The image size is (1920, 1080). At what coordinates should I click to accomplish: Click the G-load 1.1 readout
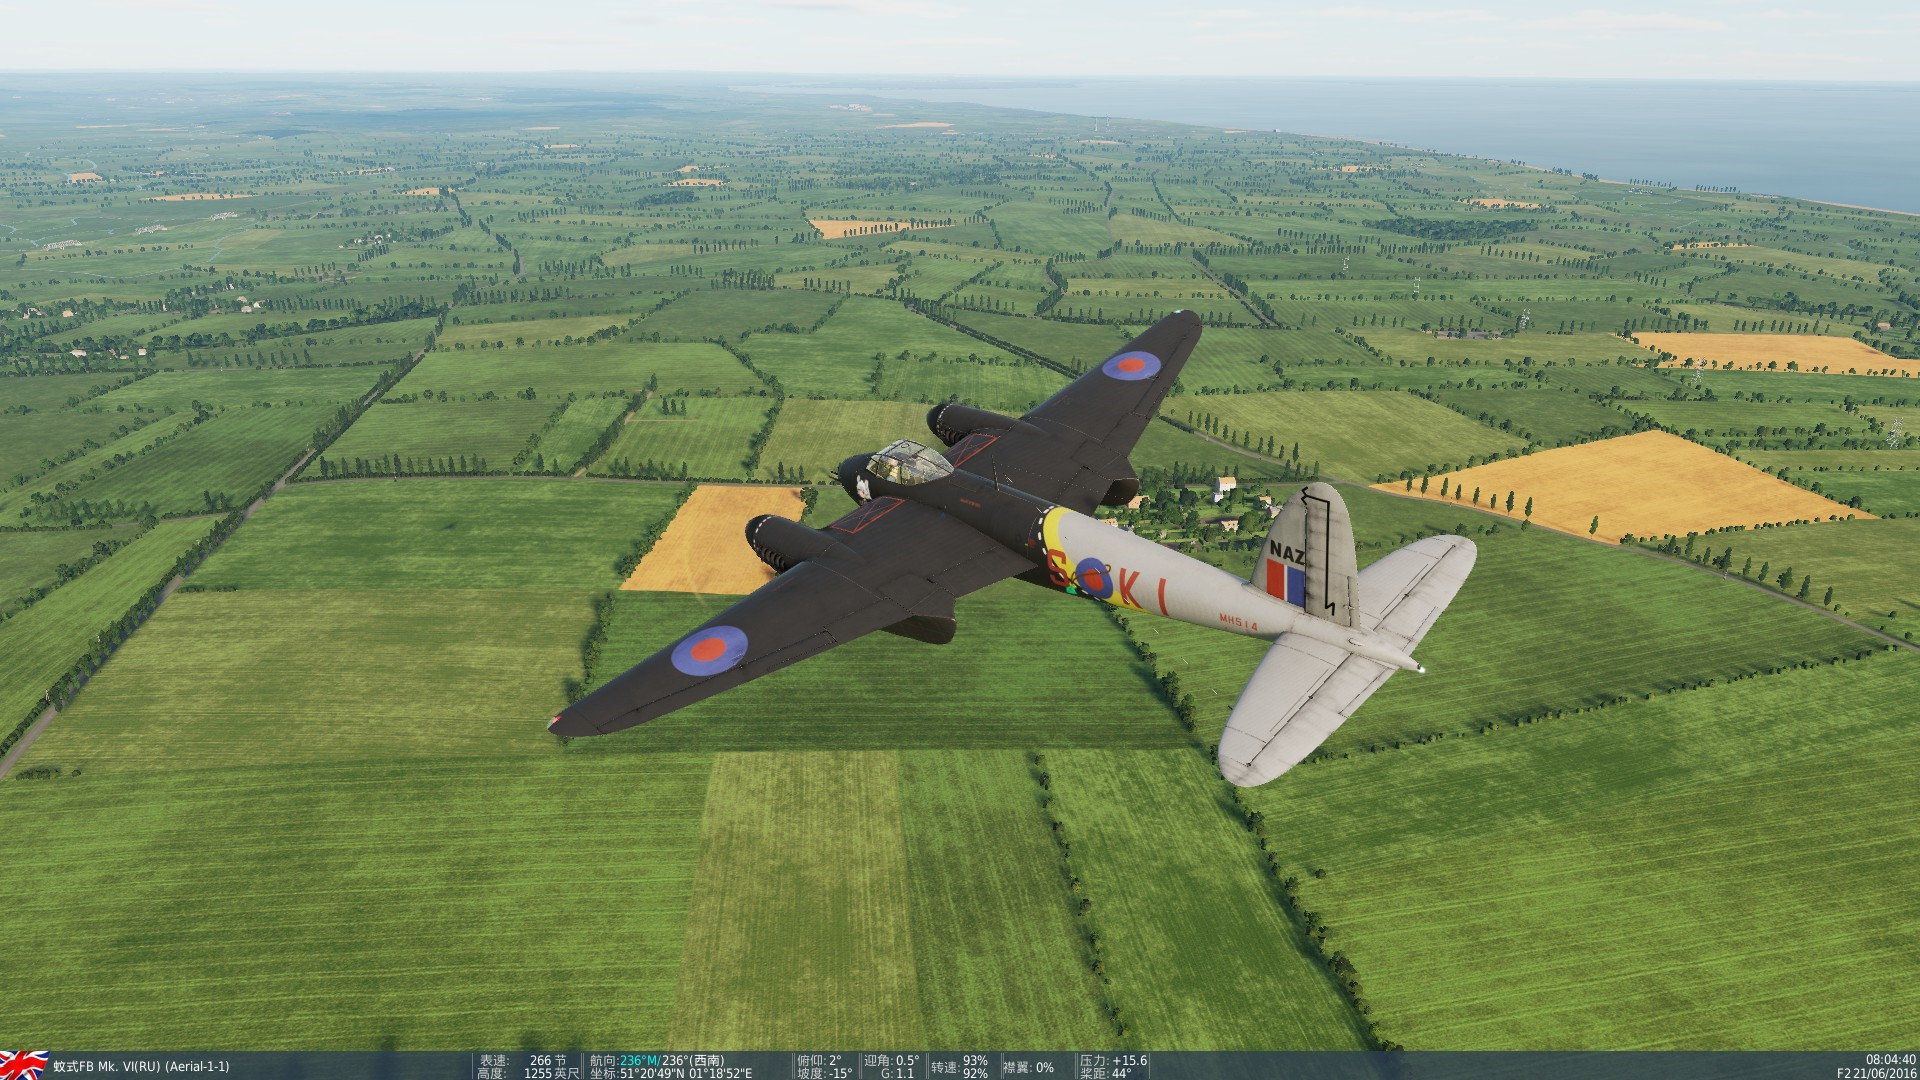pos(905,1074)
